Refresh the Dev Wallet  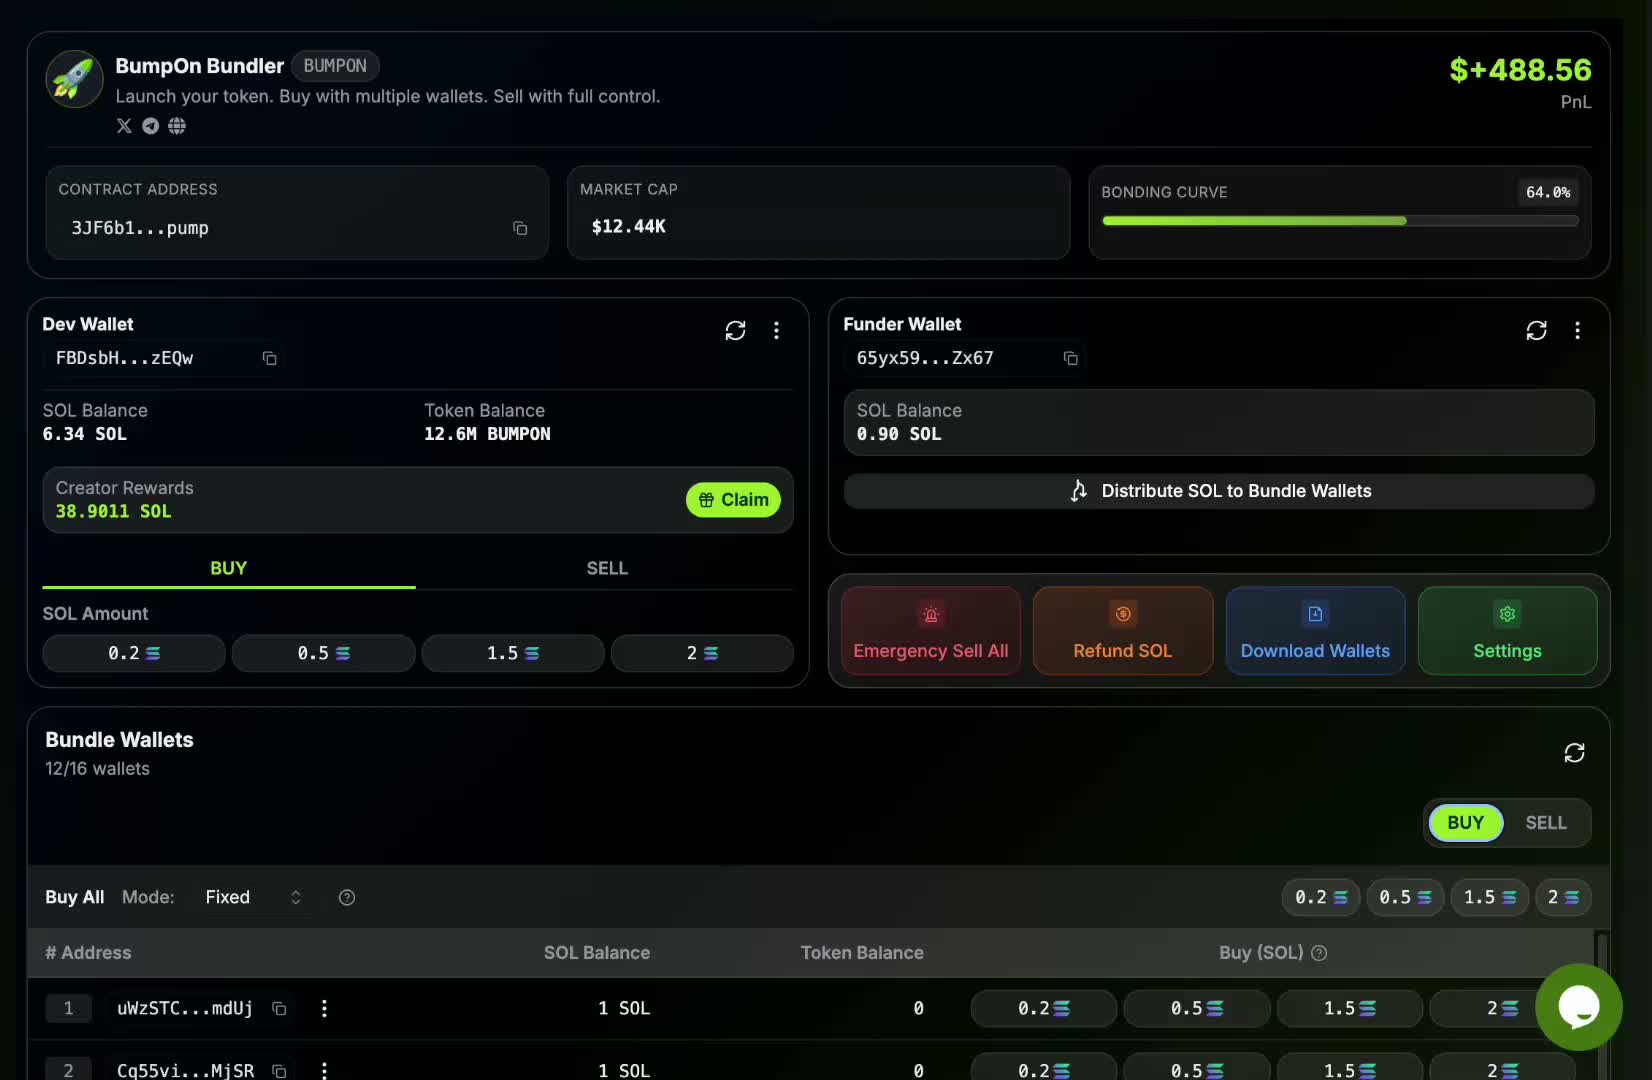coord(735,330)
